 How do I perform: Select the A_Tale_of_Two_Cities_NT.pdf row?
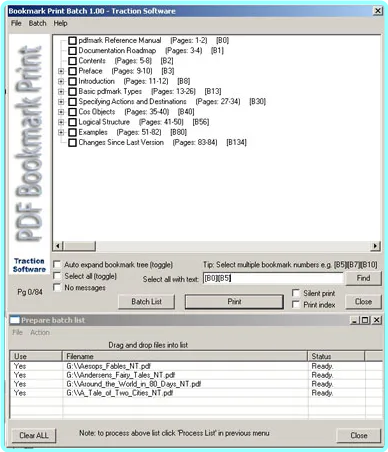[x=196, y=393]
